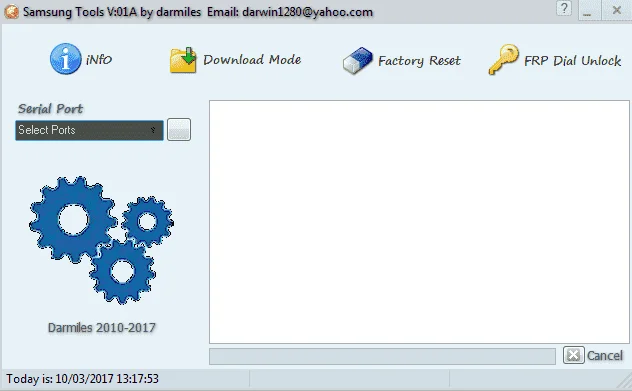The width and height of the screenshot is (632, 391).
Task: Click the small button beside Select Ports
Action: [x=179, y=129]
